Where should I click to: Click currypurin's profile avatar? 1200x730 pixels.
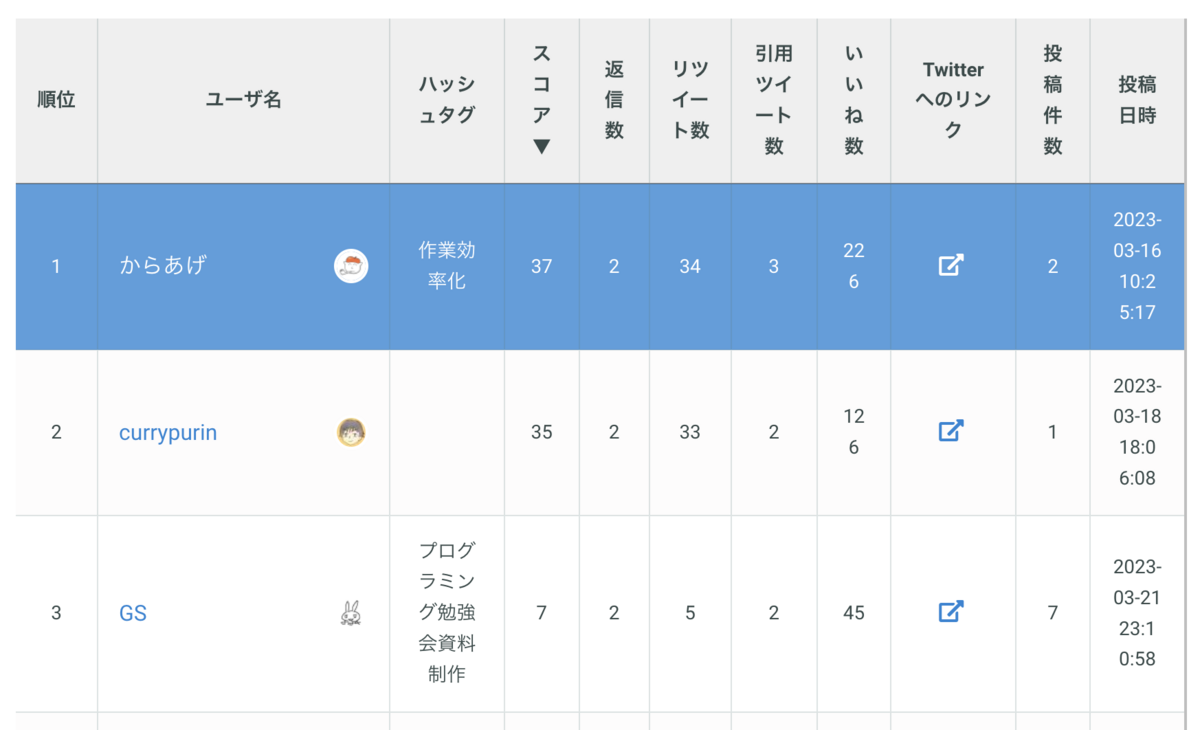[351, 432]
